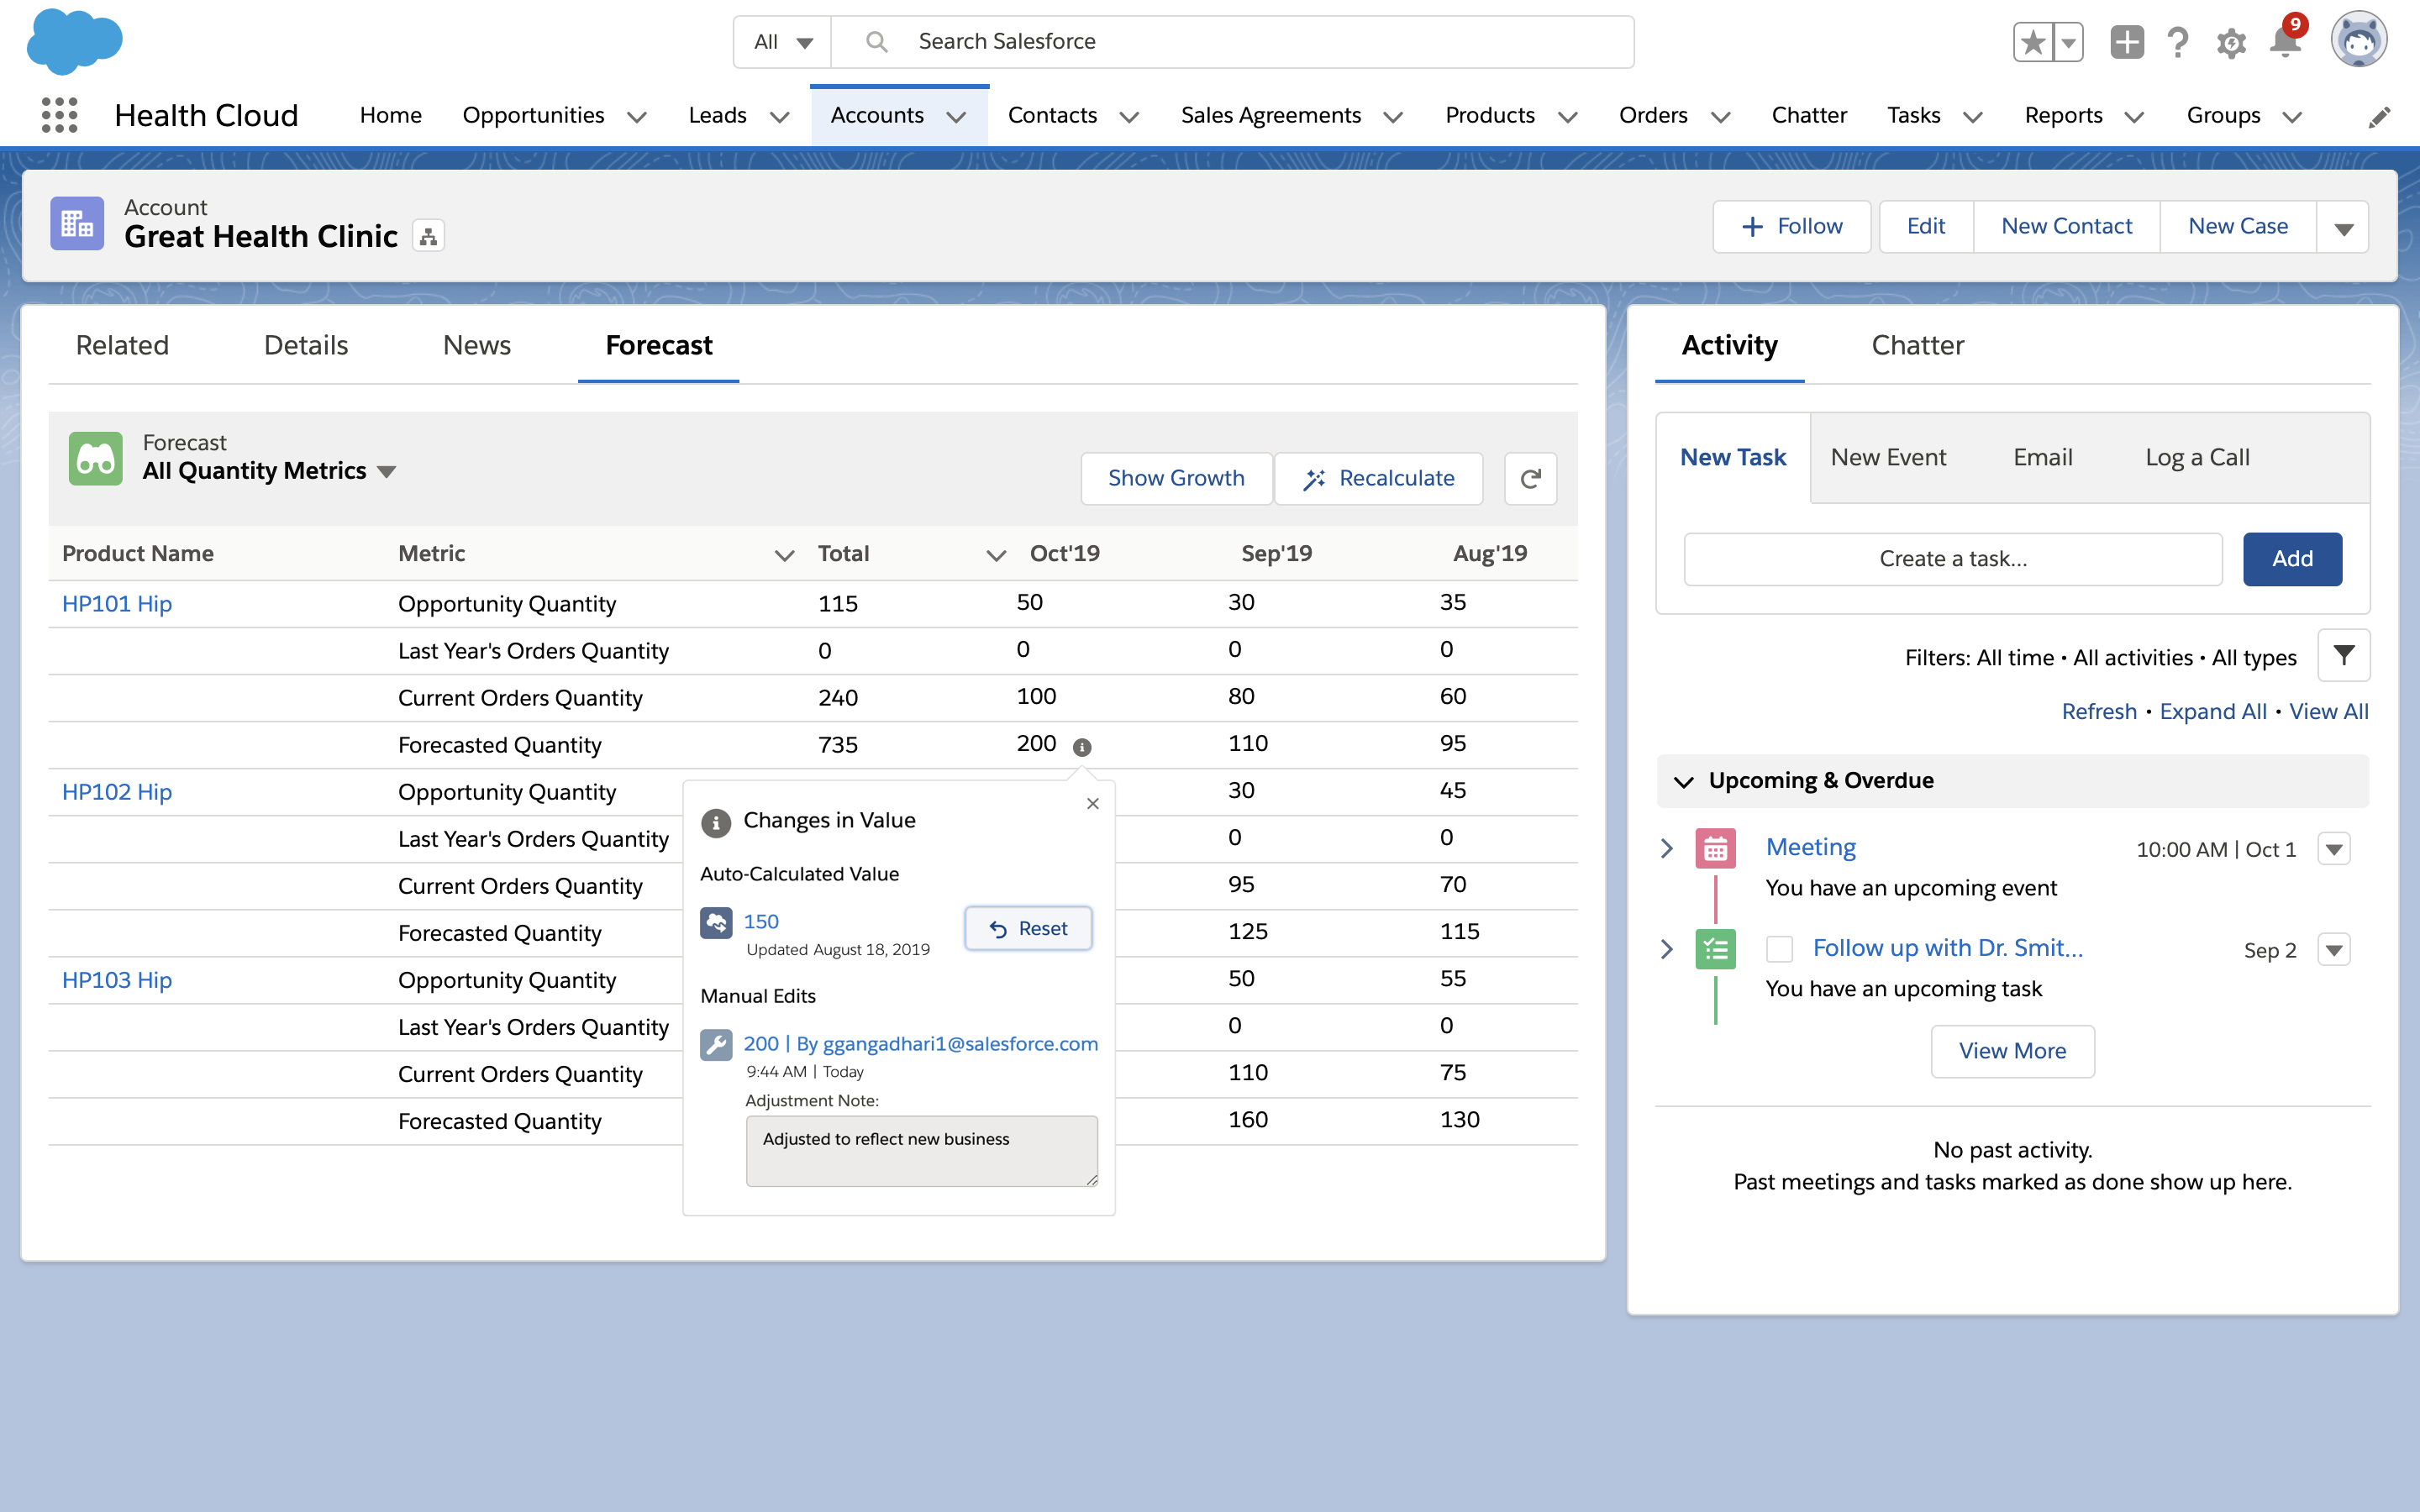Click the Edit account button
Screen dimensions: 2420x1512
1925,227
